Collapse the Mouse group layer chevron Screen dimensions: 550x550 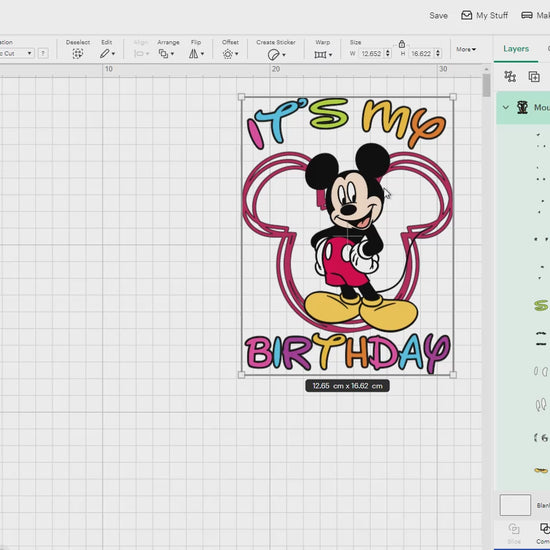click(505, 107)
